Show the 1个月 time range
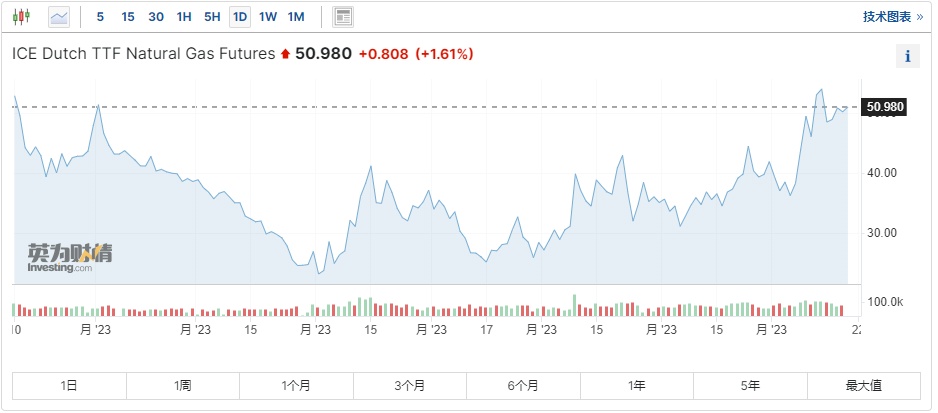This screenshot has height=413, width=938. 296,385
